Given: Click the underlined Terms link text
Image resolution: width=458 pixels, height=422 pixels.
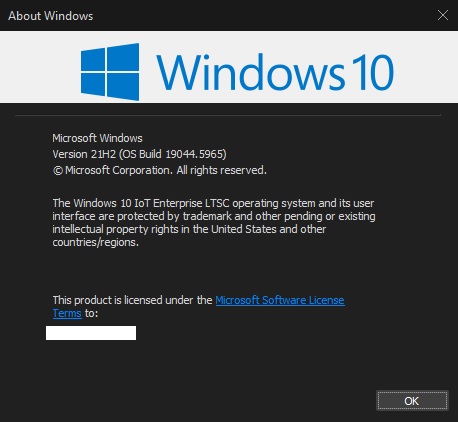Looking at the screenshot, I should [x=67, y=313].
